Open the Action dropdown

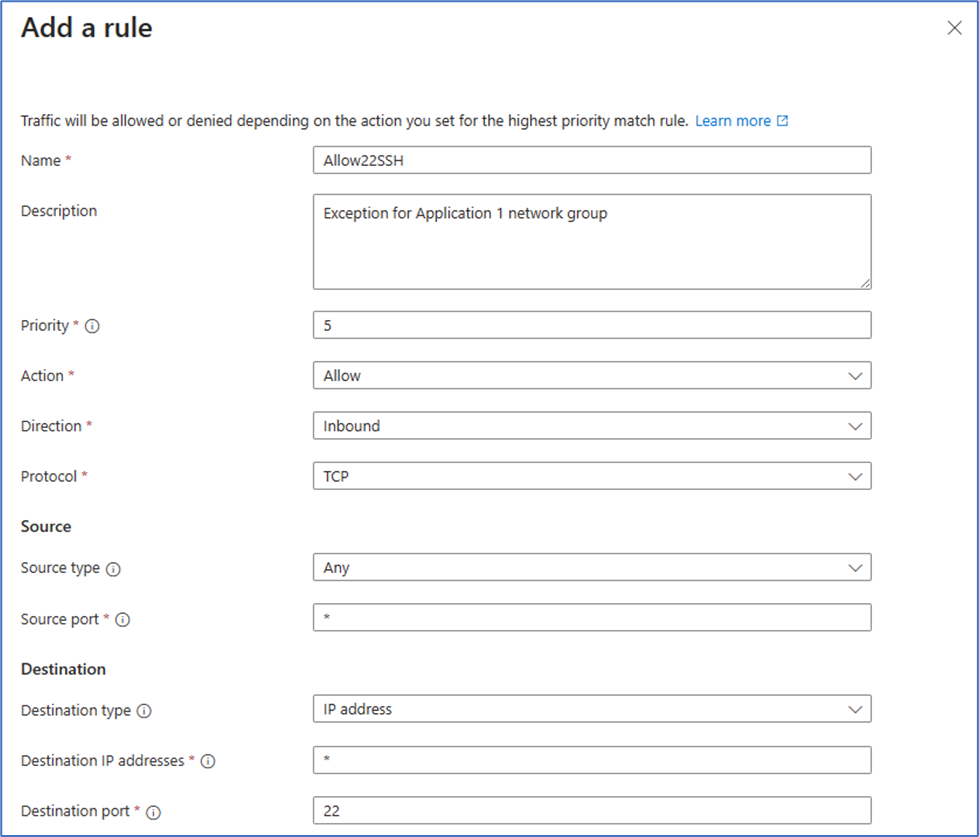pos(591,376)
